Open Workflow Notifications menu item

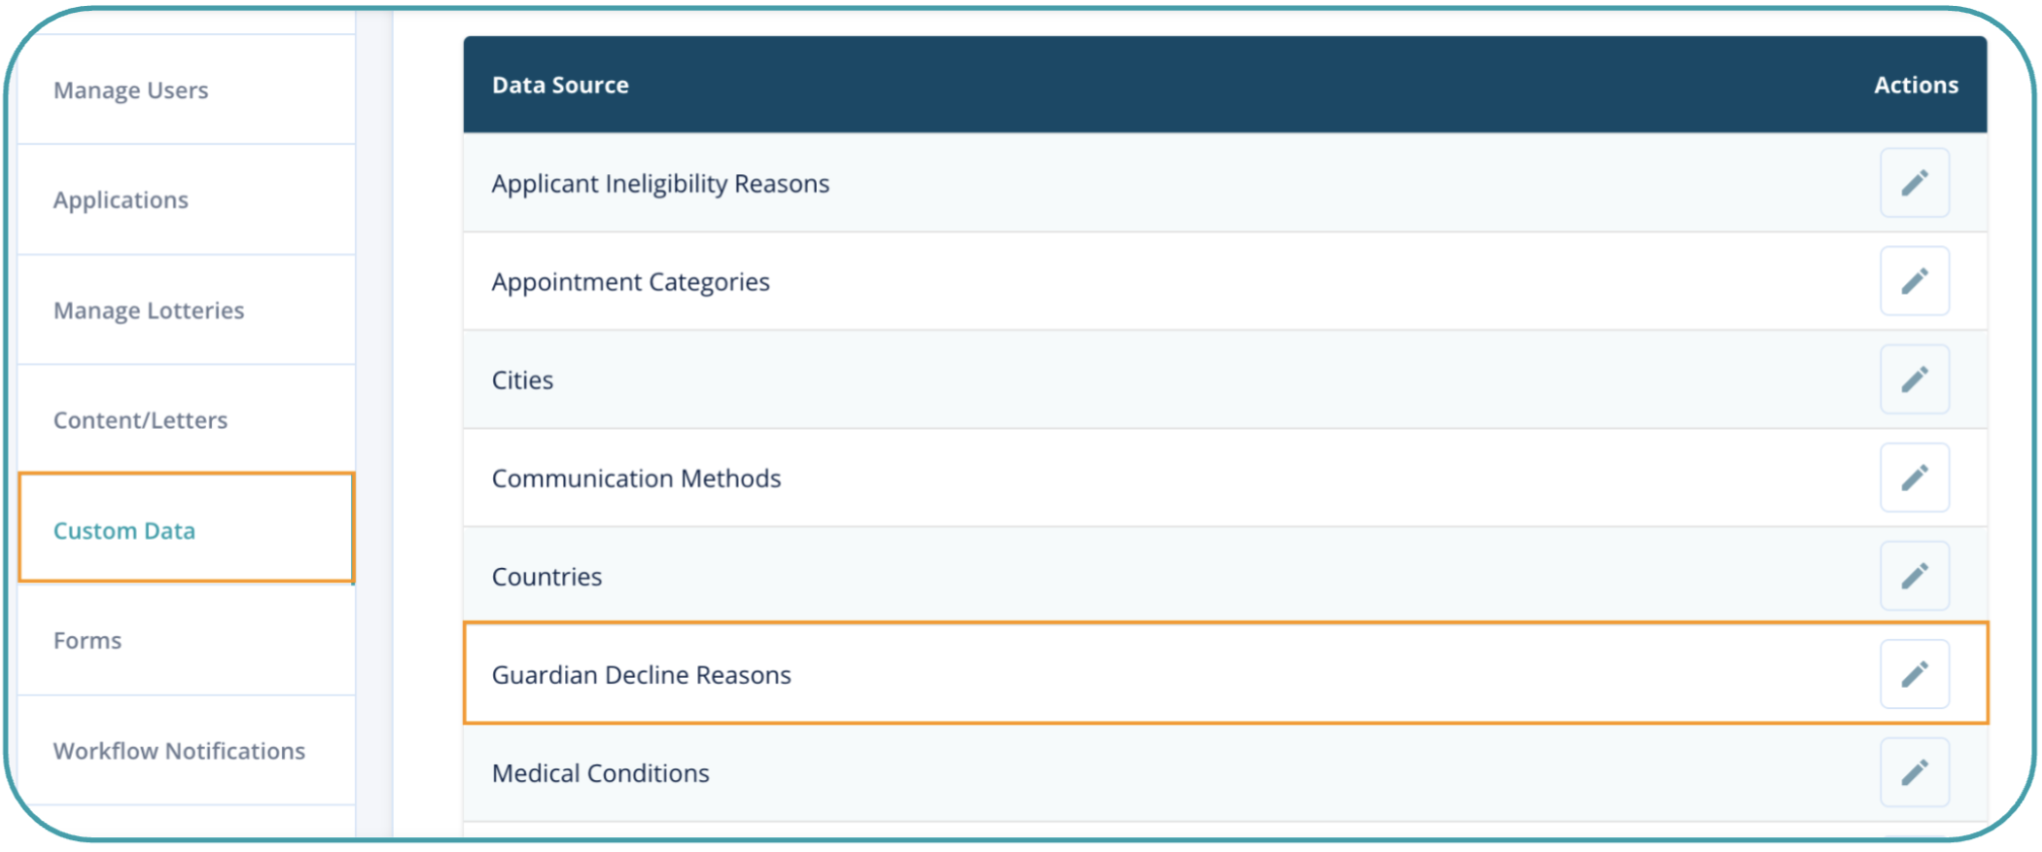click(x=179, y=750)
